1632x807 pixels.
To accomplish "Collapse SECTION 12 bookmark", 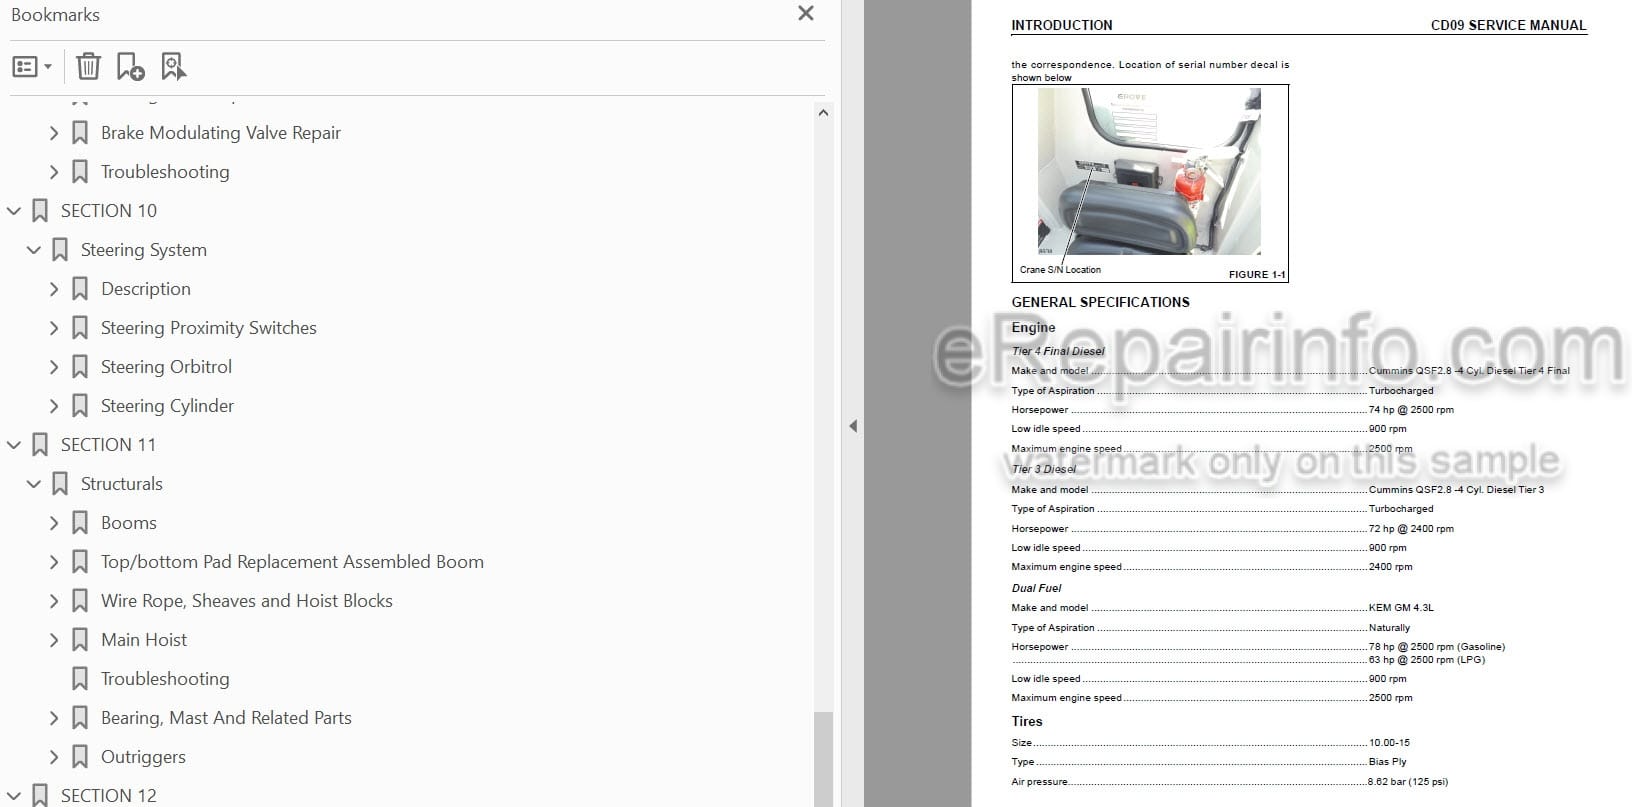I will pos(14,796).
